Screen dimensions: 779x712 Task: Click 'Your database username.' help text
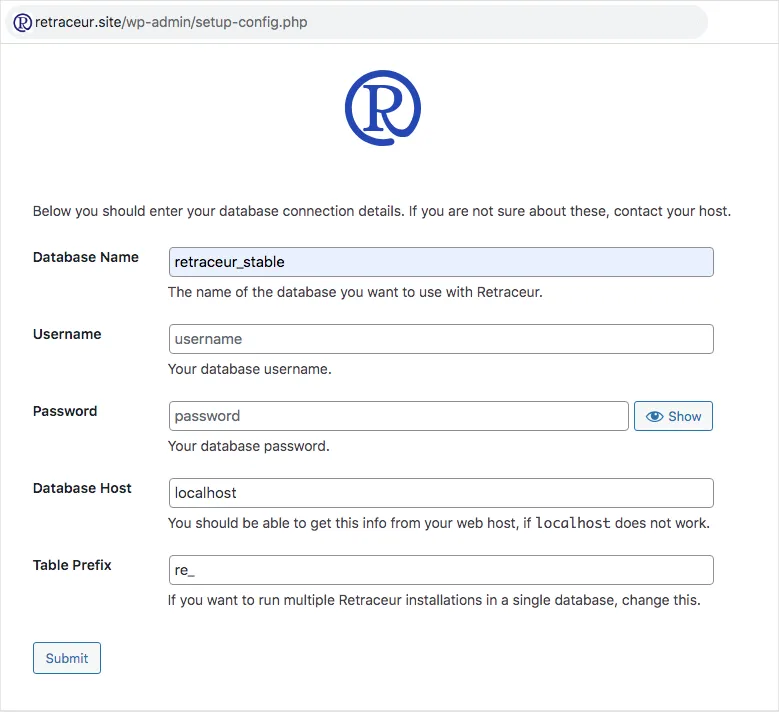coord(249,369)
